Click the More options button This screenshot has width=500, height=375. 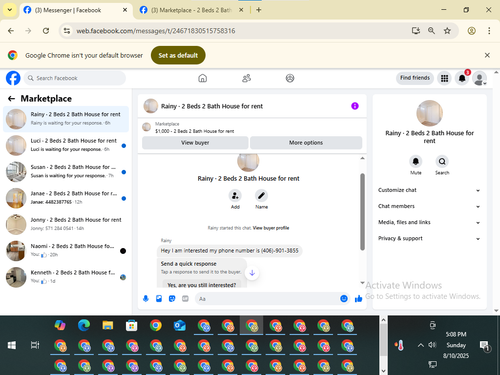(306, 143)
